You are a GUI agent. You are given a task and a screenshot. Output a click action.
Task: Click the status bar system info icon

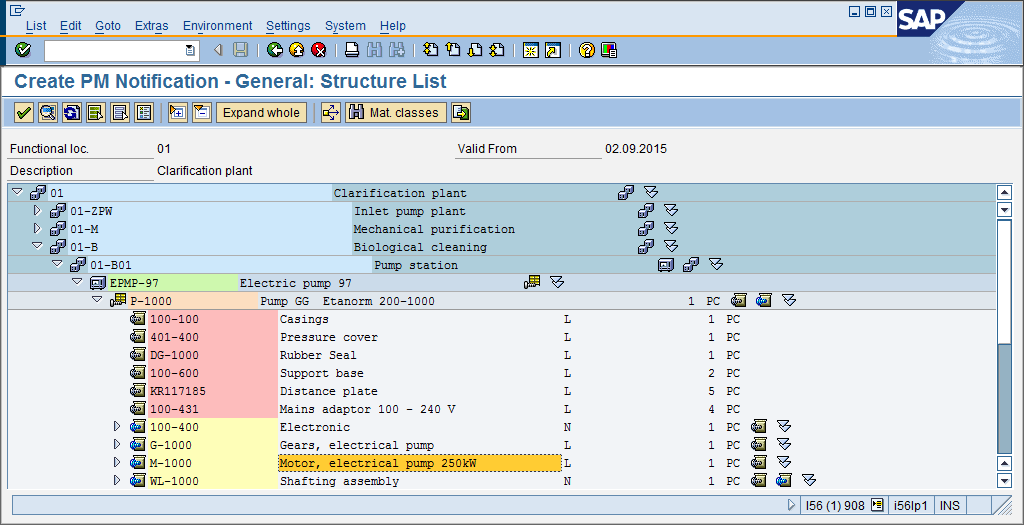pyautogui.click(x=877, y=505)
